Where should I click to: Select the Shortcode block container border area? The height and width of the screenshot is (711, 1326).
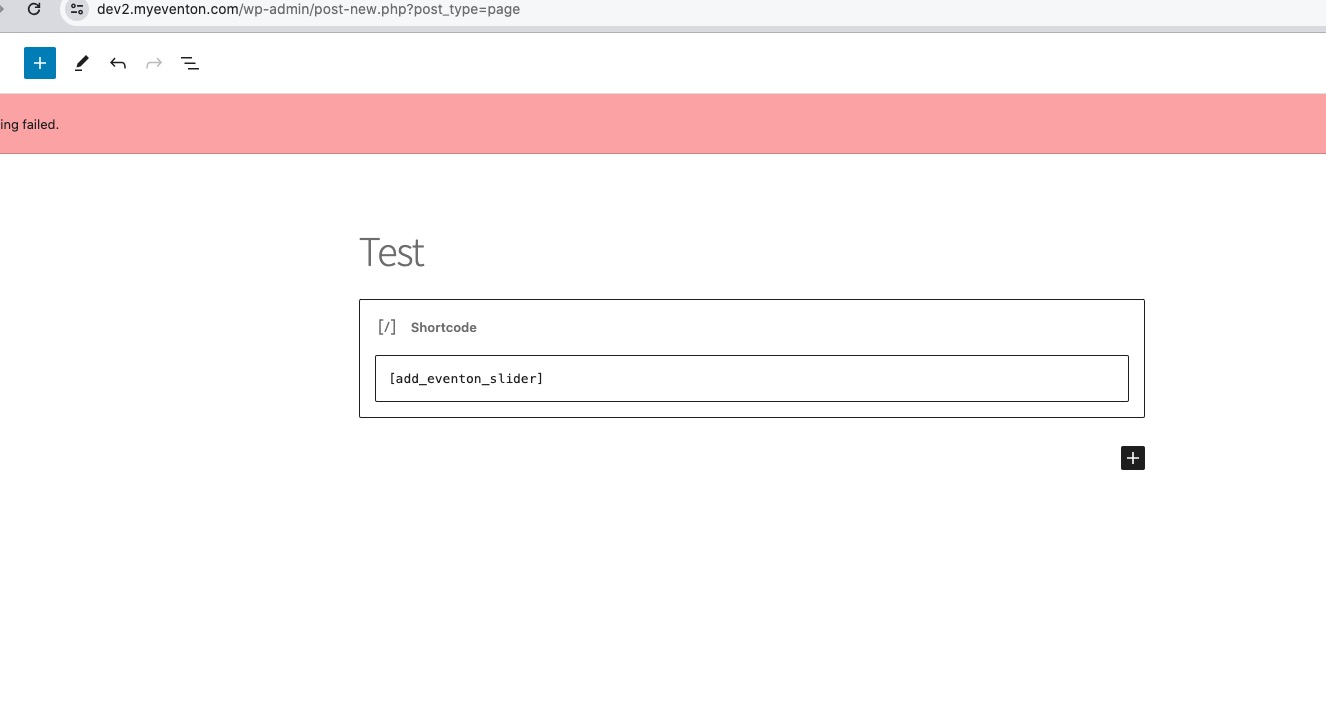tap(752, 358)
